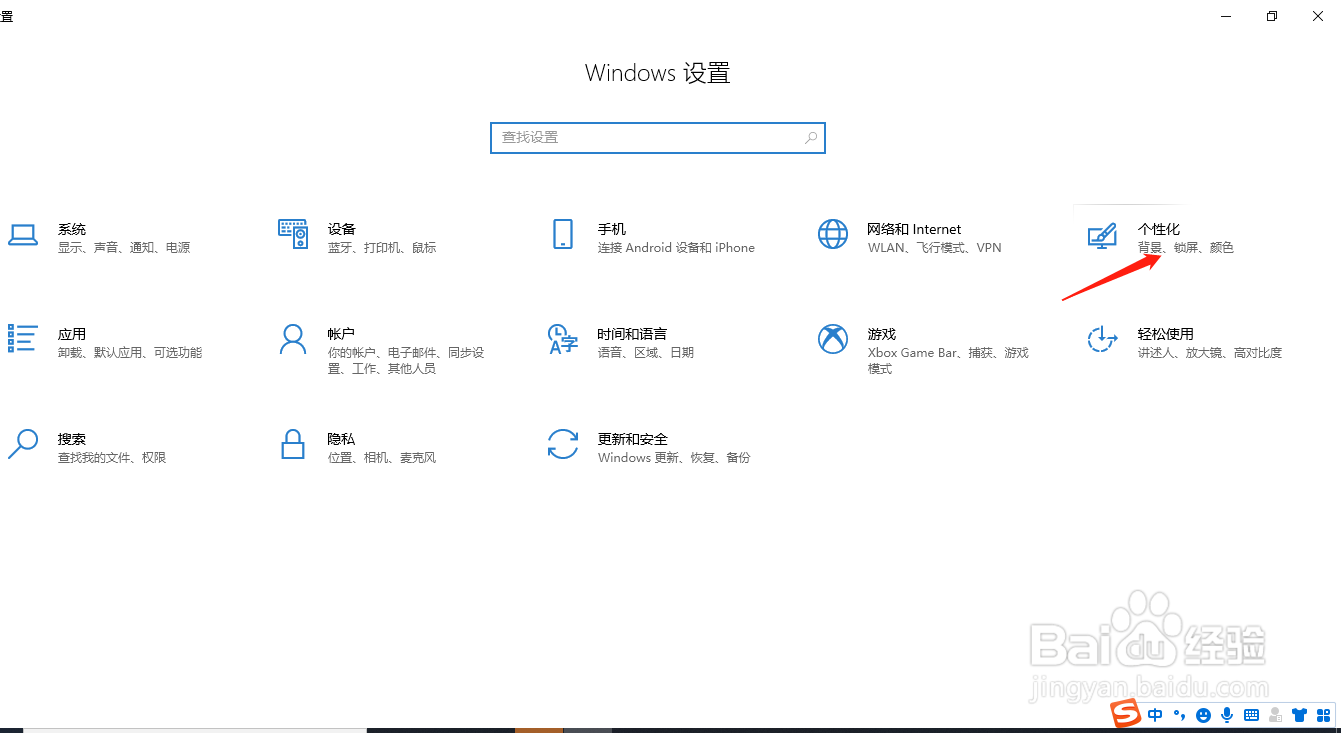The width and height of the screenshot is (1341, 733).
Task: Open the Sogou soft keyboard icon
Action: click(x=1251, y=715)
